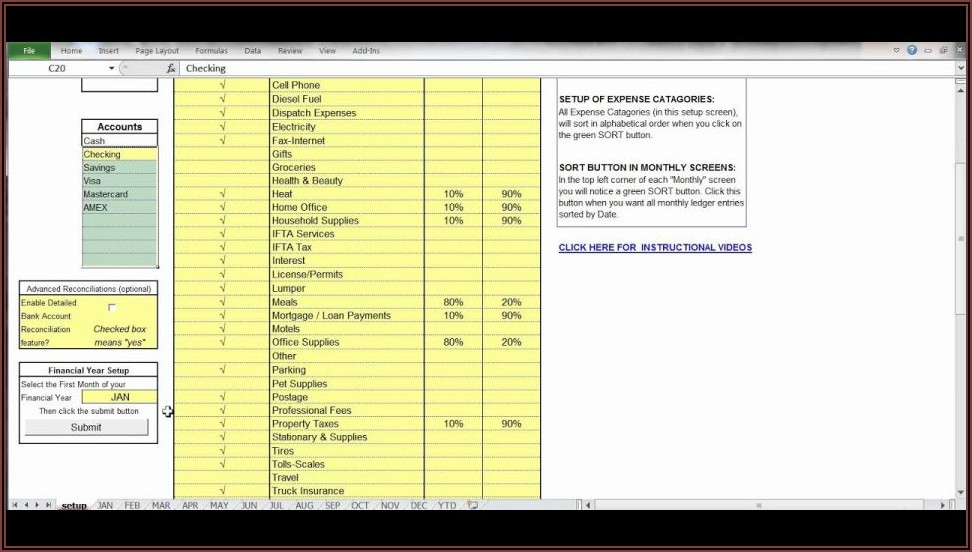This screenshot has height=552, width=972.
Task: Click the formula bar containing Checking
Action: 567,68
